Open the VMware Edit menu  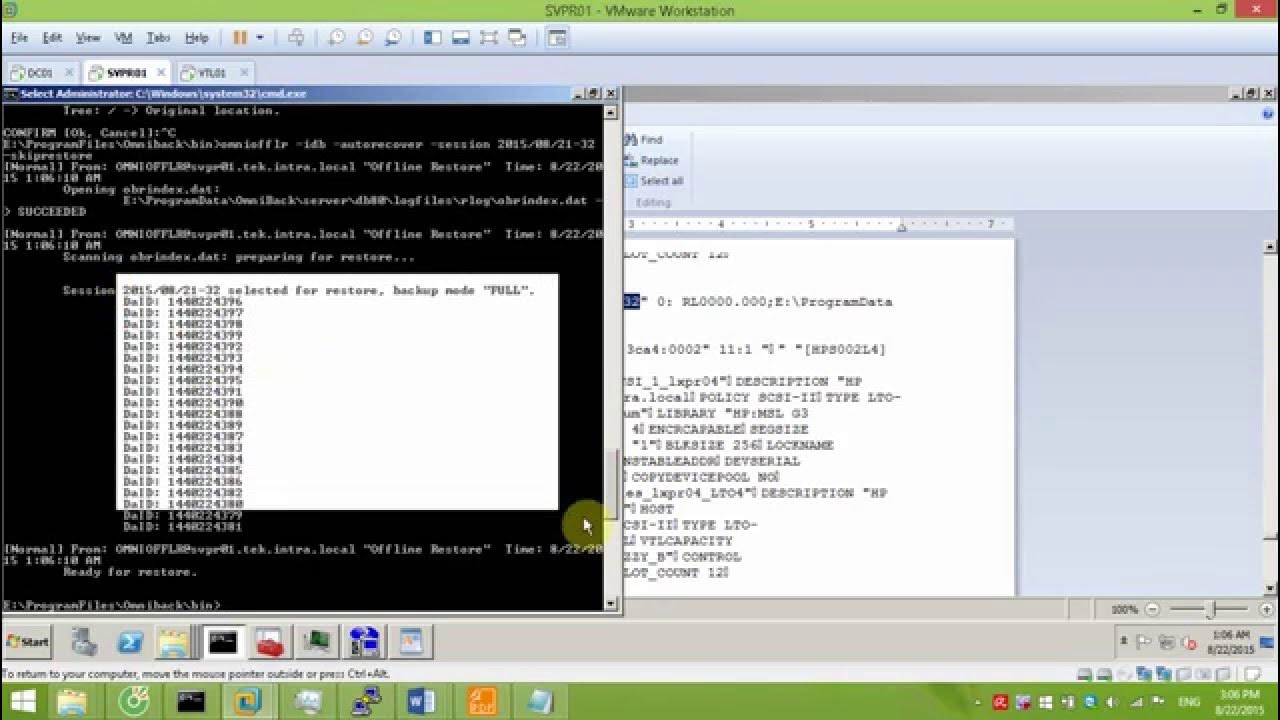[x=52, y=38]
